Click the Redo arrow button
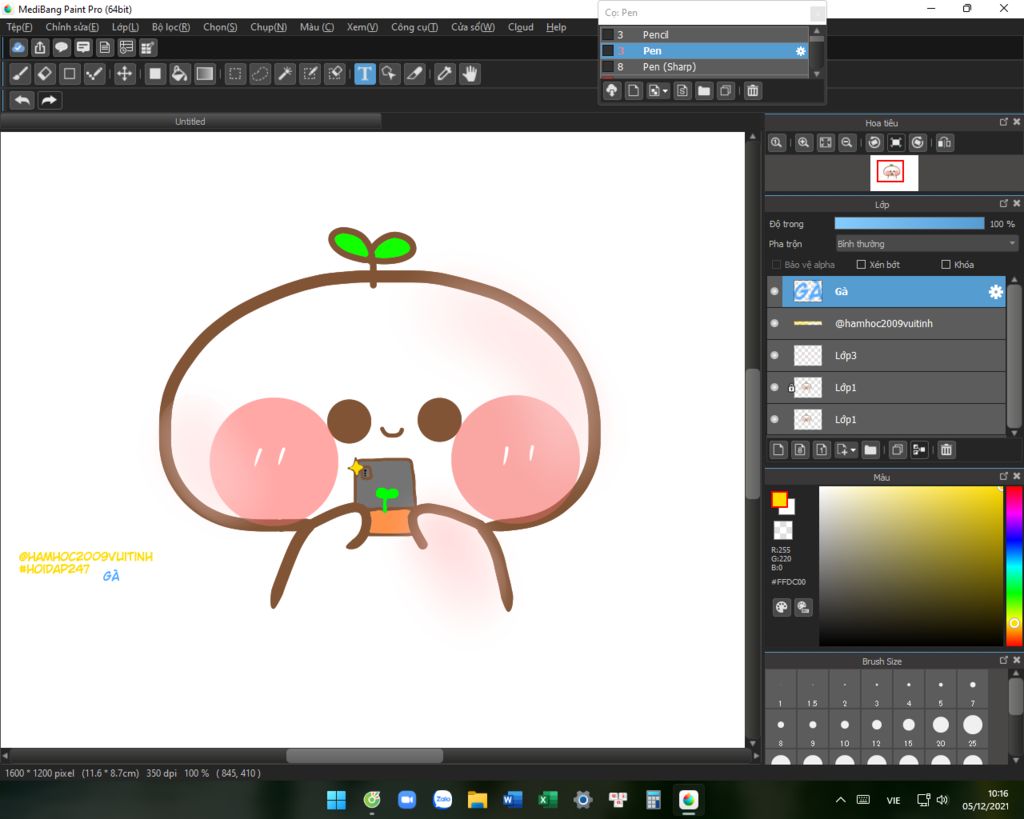1024x819 pixels. click(x=49, y=101)
